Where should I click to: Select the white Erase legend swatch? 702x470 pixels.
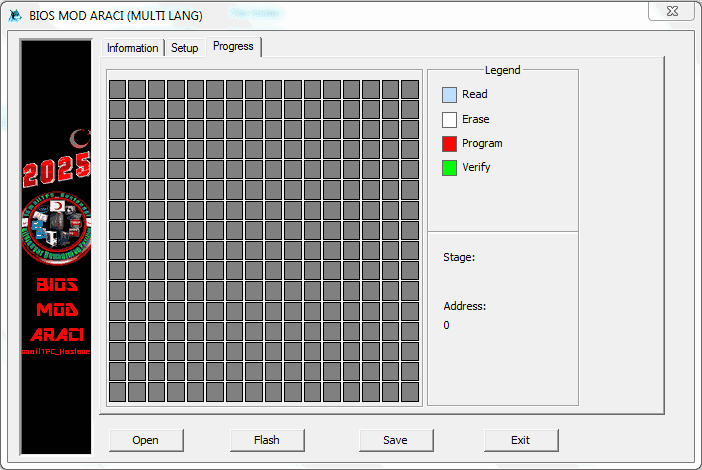(449, 119)
